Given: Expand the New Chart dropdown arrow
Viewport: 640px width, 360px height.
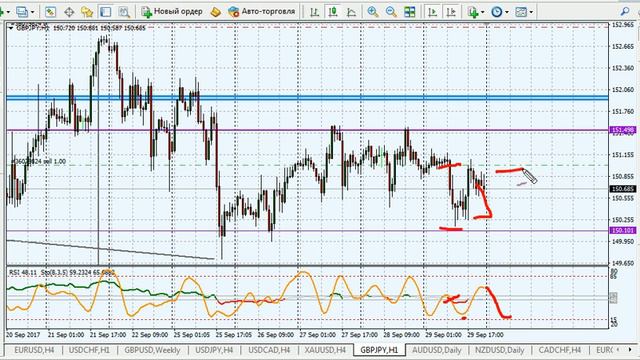Looking at the screenshot, I should 8,12.
